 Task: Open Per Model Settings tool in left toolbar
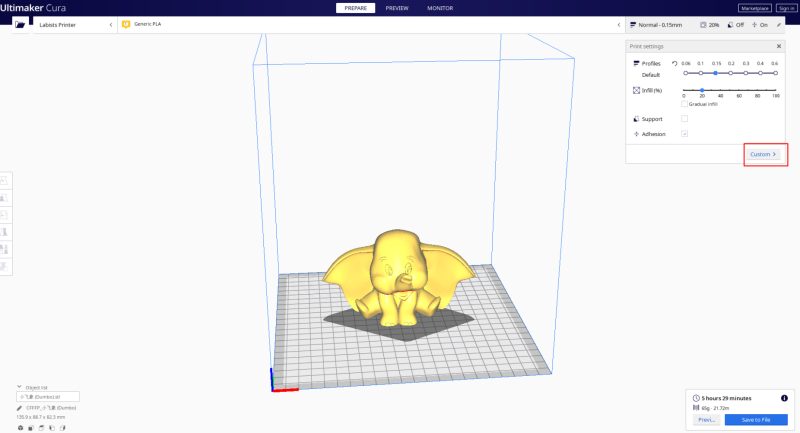tap(4, 249)
